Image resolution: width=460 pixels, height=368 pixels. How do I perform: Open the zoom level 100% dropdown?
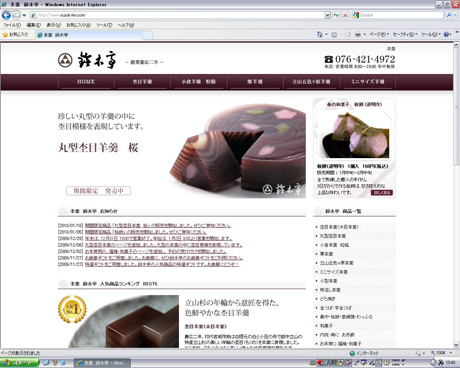441,353
